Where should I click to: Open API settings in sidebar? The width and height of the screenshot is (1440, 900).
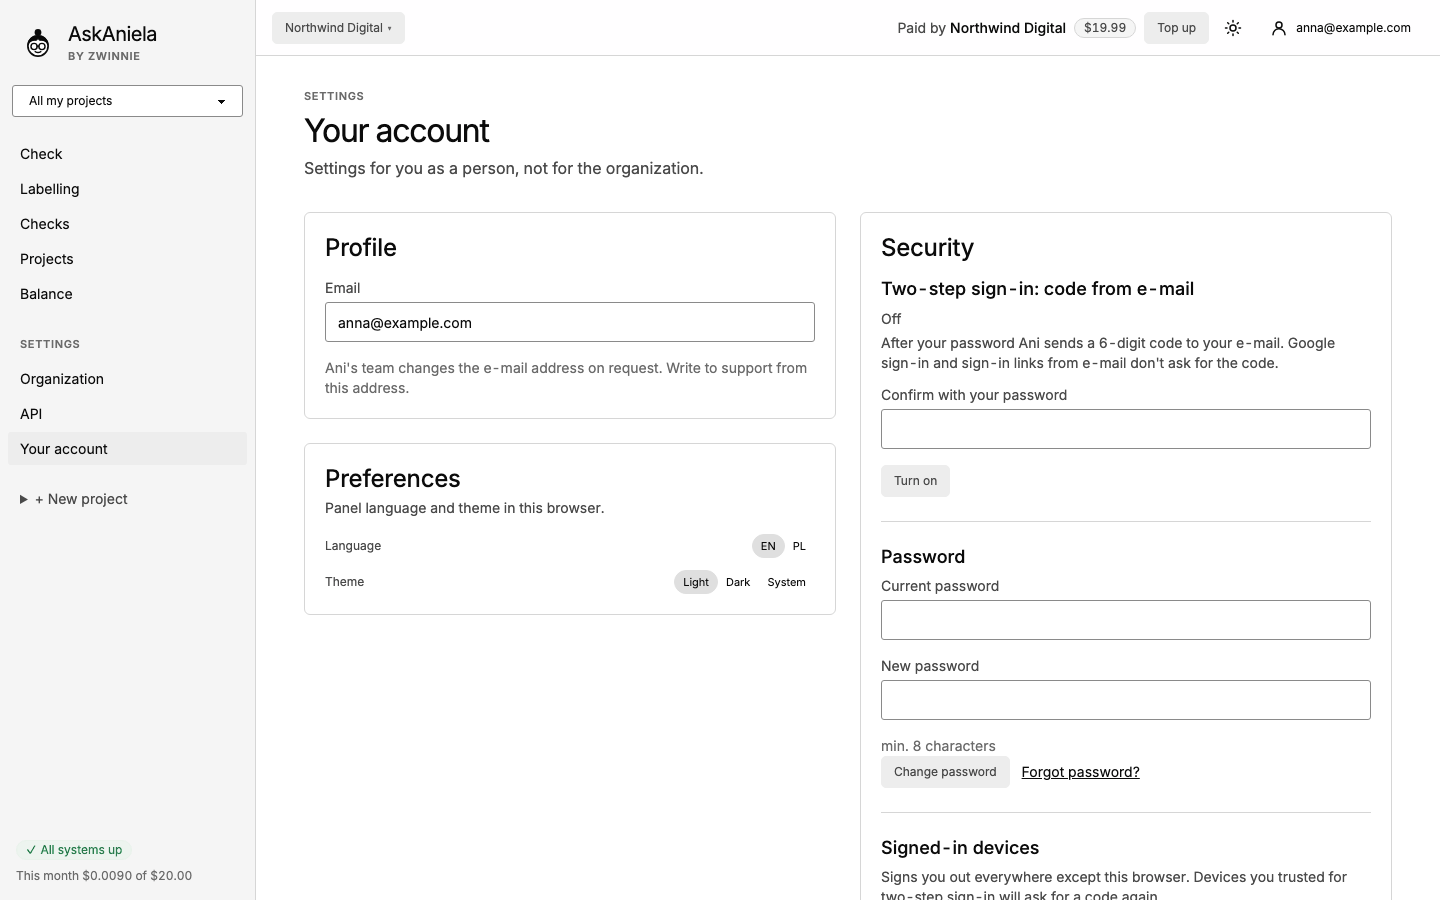[127, 414]
